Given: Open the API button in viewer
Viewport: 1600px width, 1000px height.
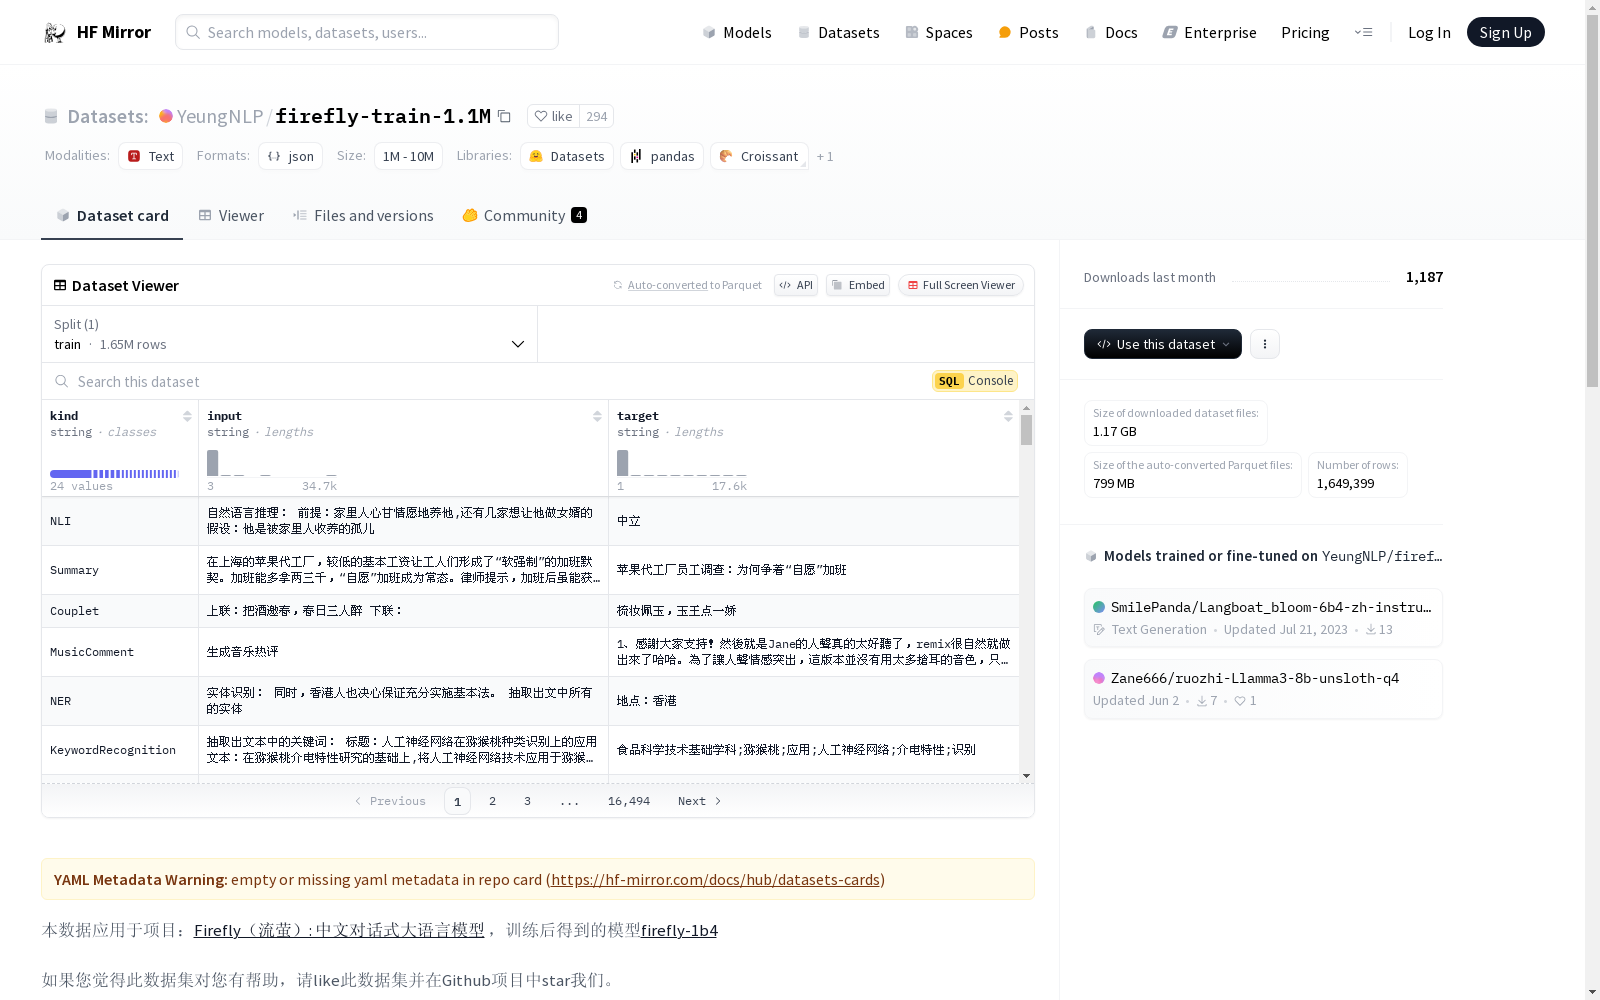Looking at the screenshot, I should tap(796, 285).
